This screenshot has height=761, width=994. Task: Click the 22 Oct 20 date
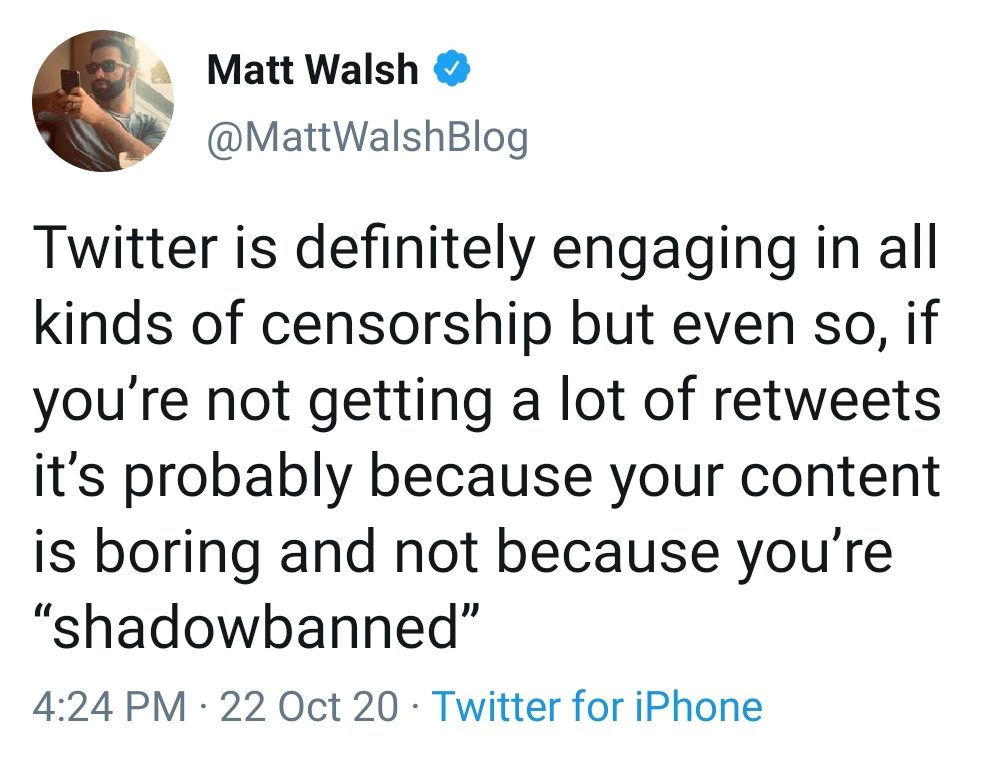pos(309,706)
